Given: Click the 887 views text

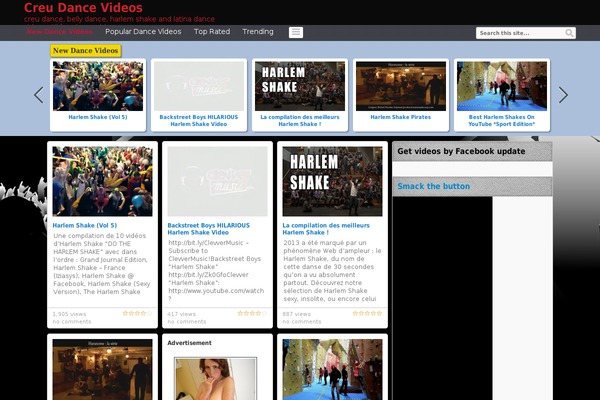Looking at the screenshot, I should (297, 314).
